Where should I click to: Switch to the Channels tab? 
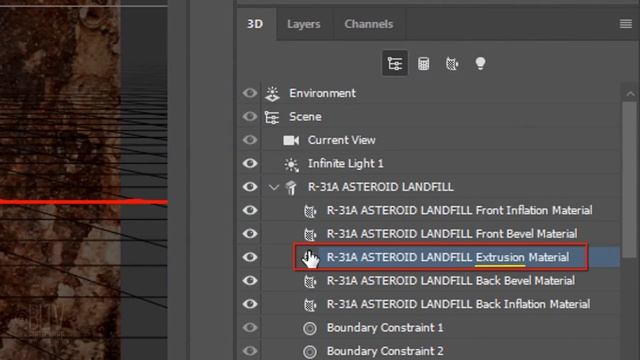[369, 24]
